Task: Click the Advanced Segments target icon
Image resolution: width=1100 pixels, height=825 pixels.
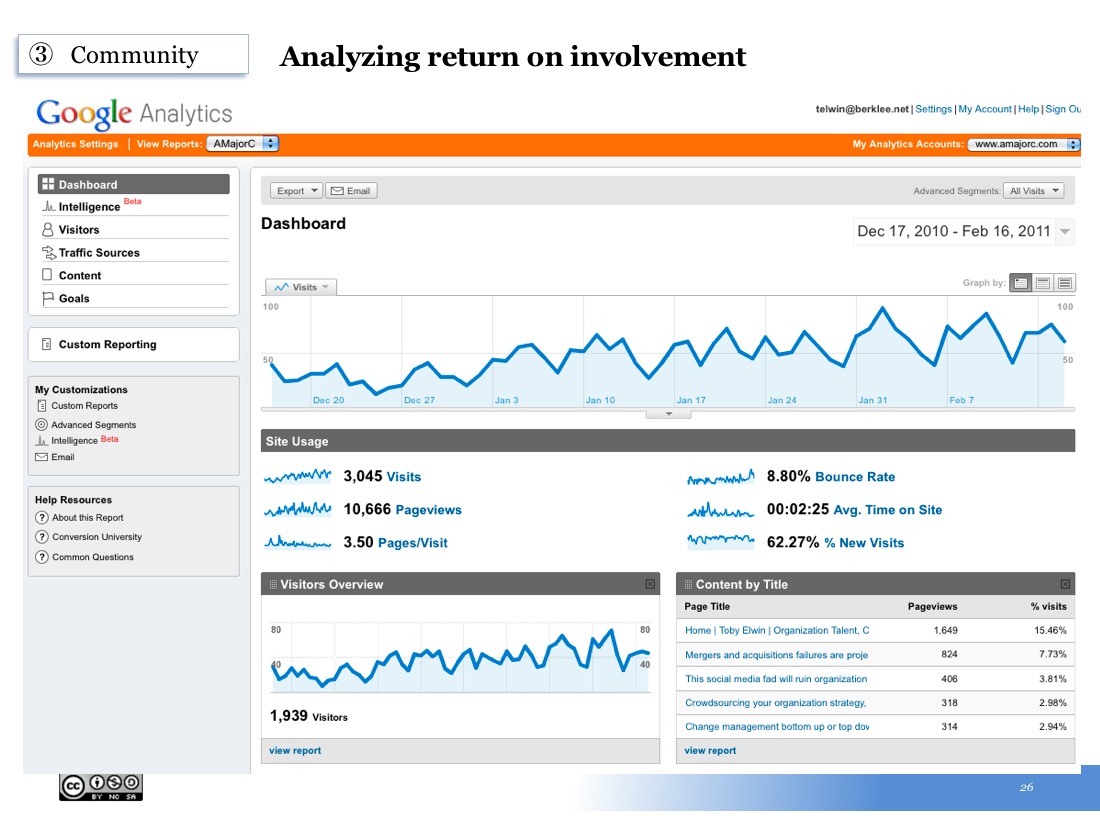Action: 41,424
